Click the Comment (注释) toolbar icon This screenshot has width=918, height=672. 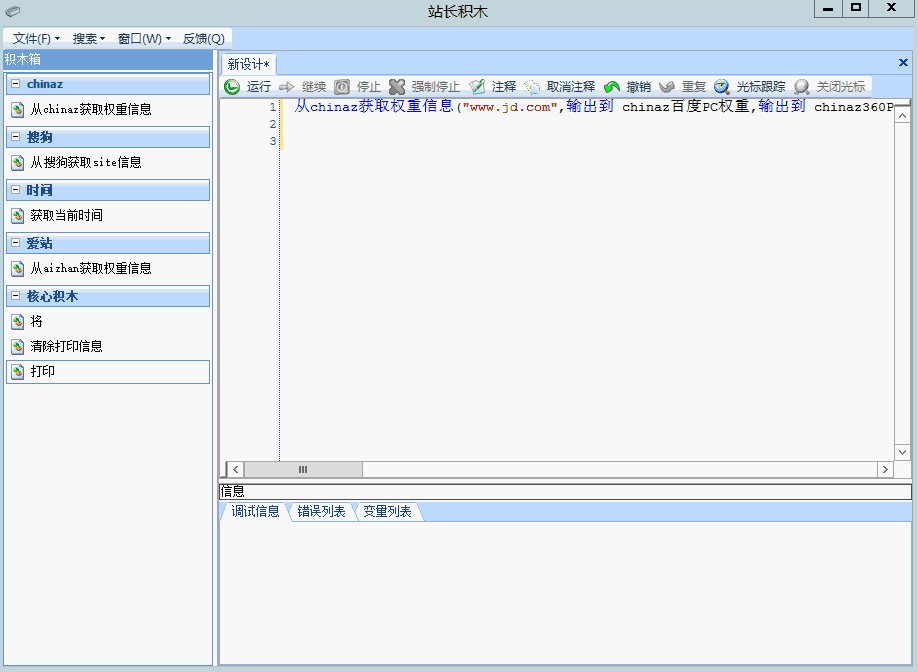click(478, 87)
